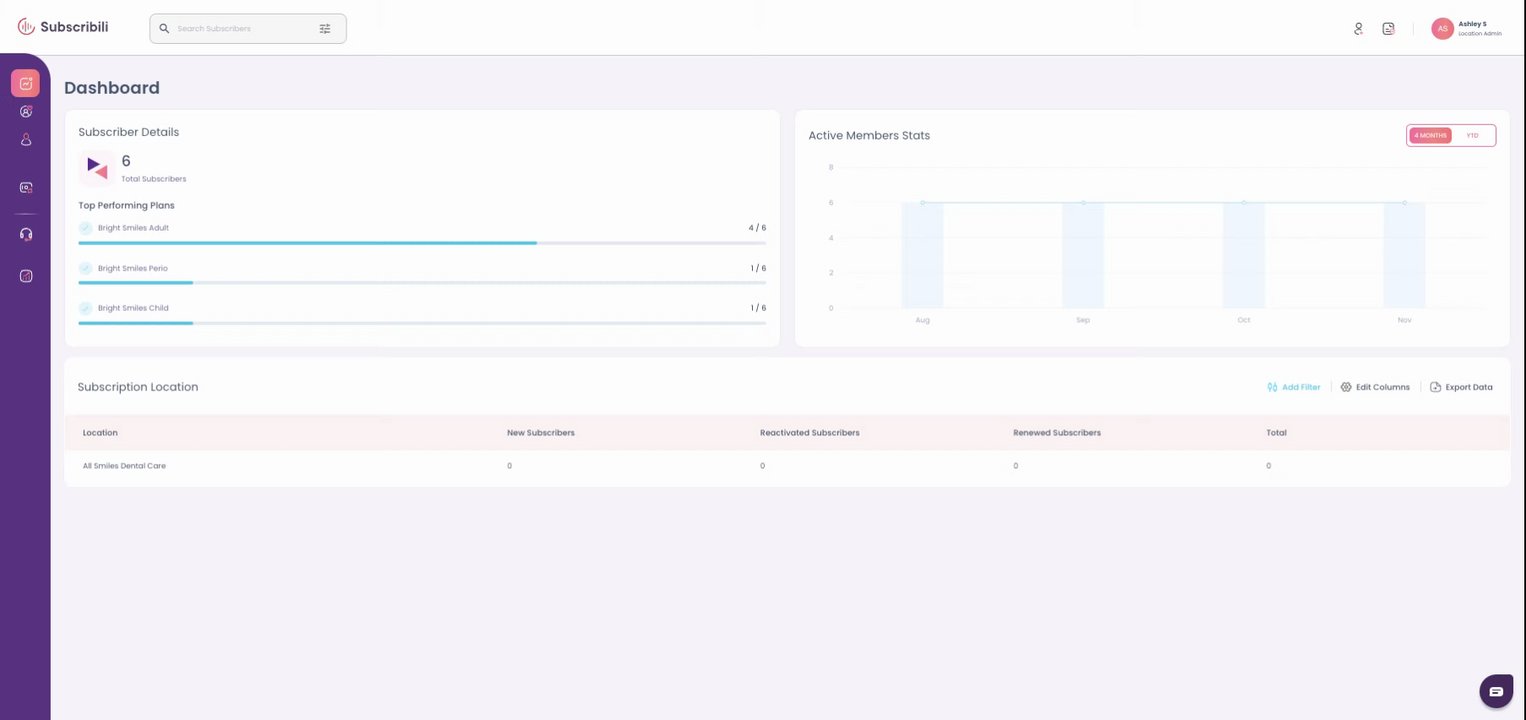Image resolution: width=1526 pixels, height=720 pixels.
Task: Click Export Data button
Action: click(x=1461, y=387)
